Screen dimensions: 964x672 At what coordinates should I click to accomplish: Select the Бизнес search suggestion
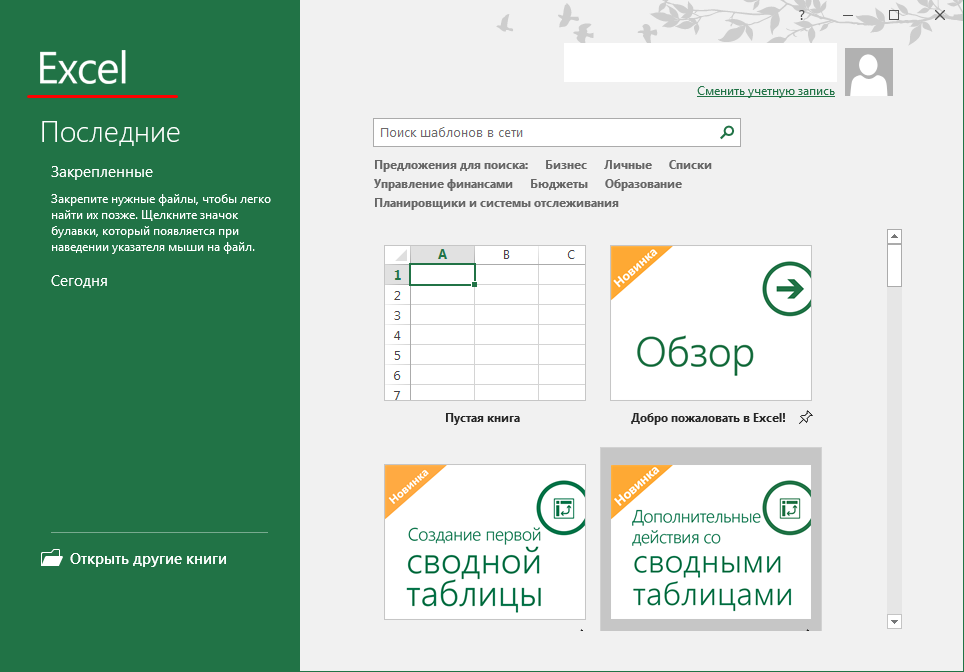pos(566,165)
